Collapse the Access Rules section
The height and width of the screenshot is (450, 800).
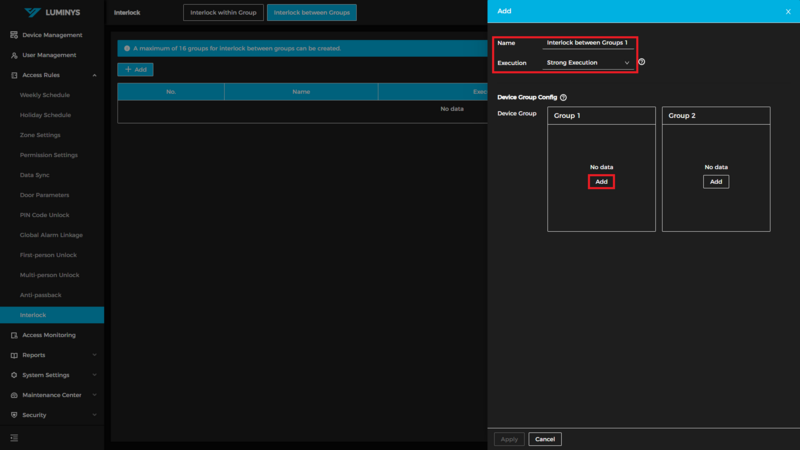(94, 75)
